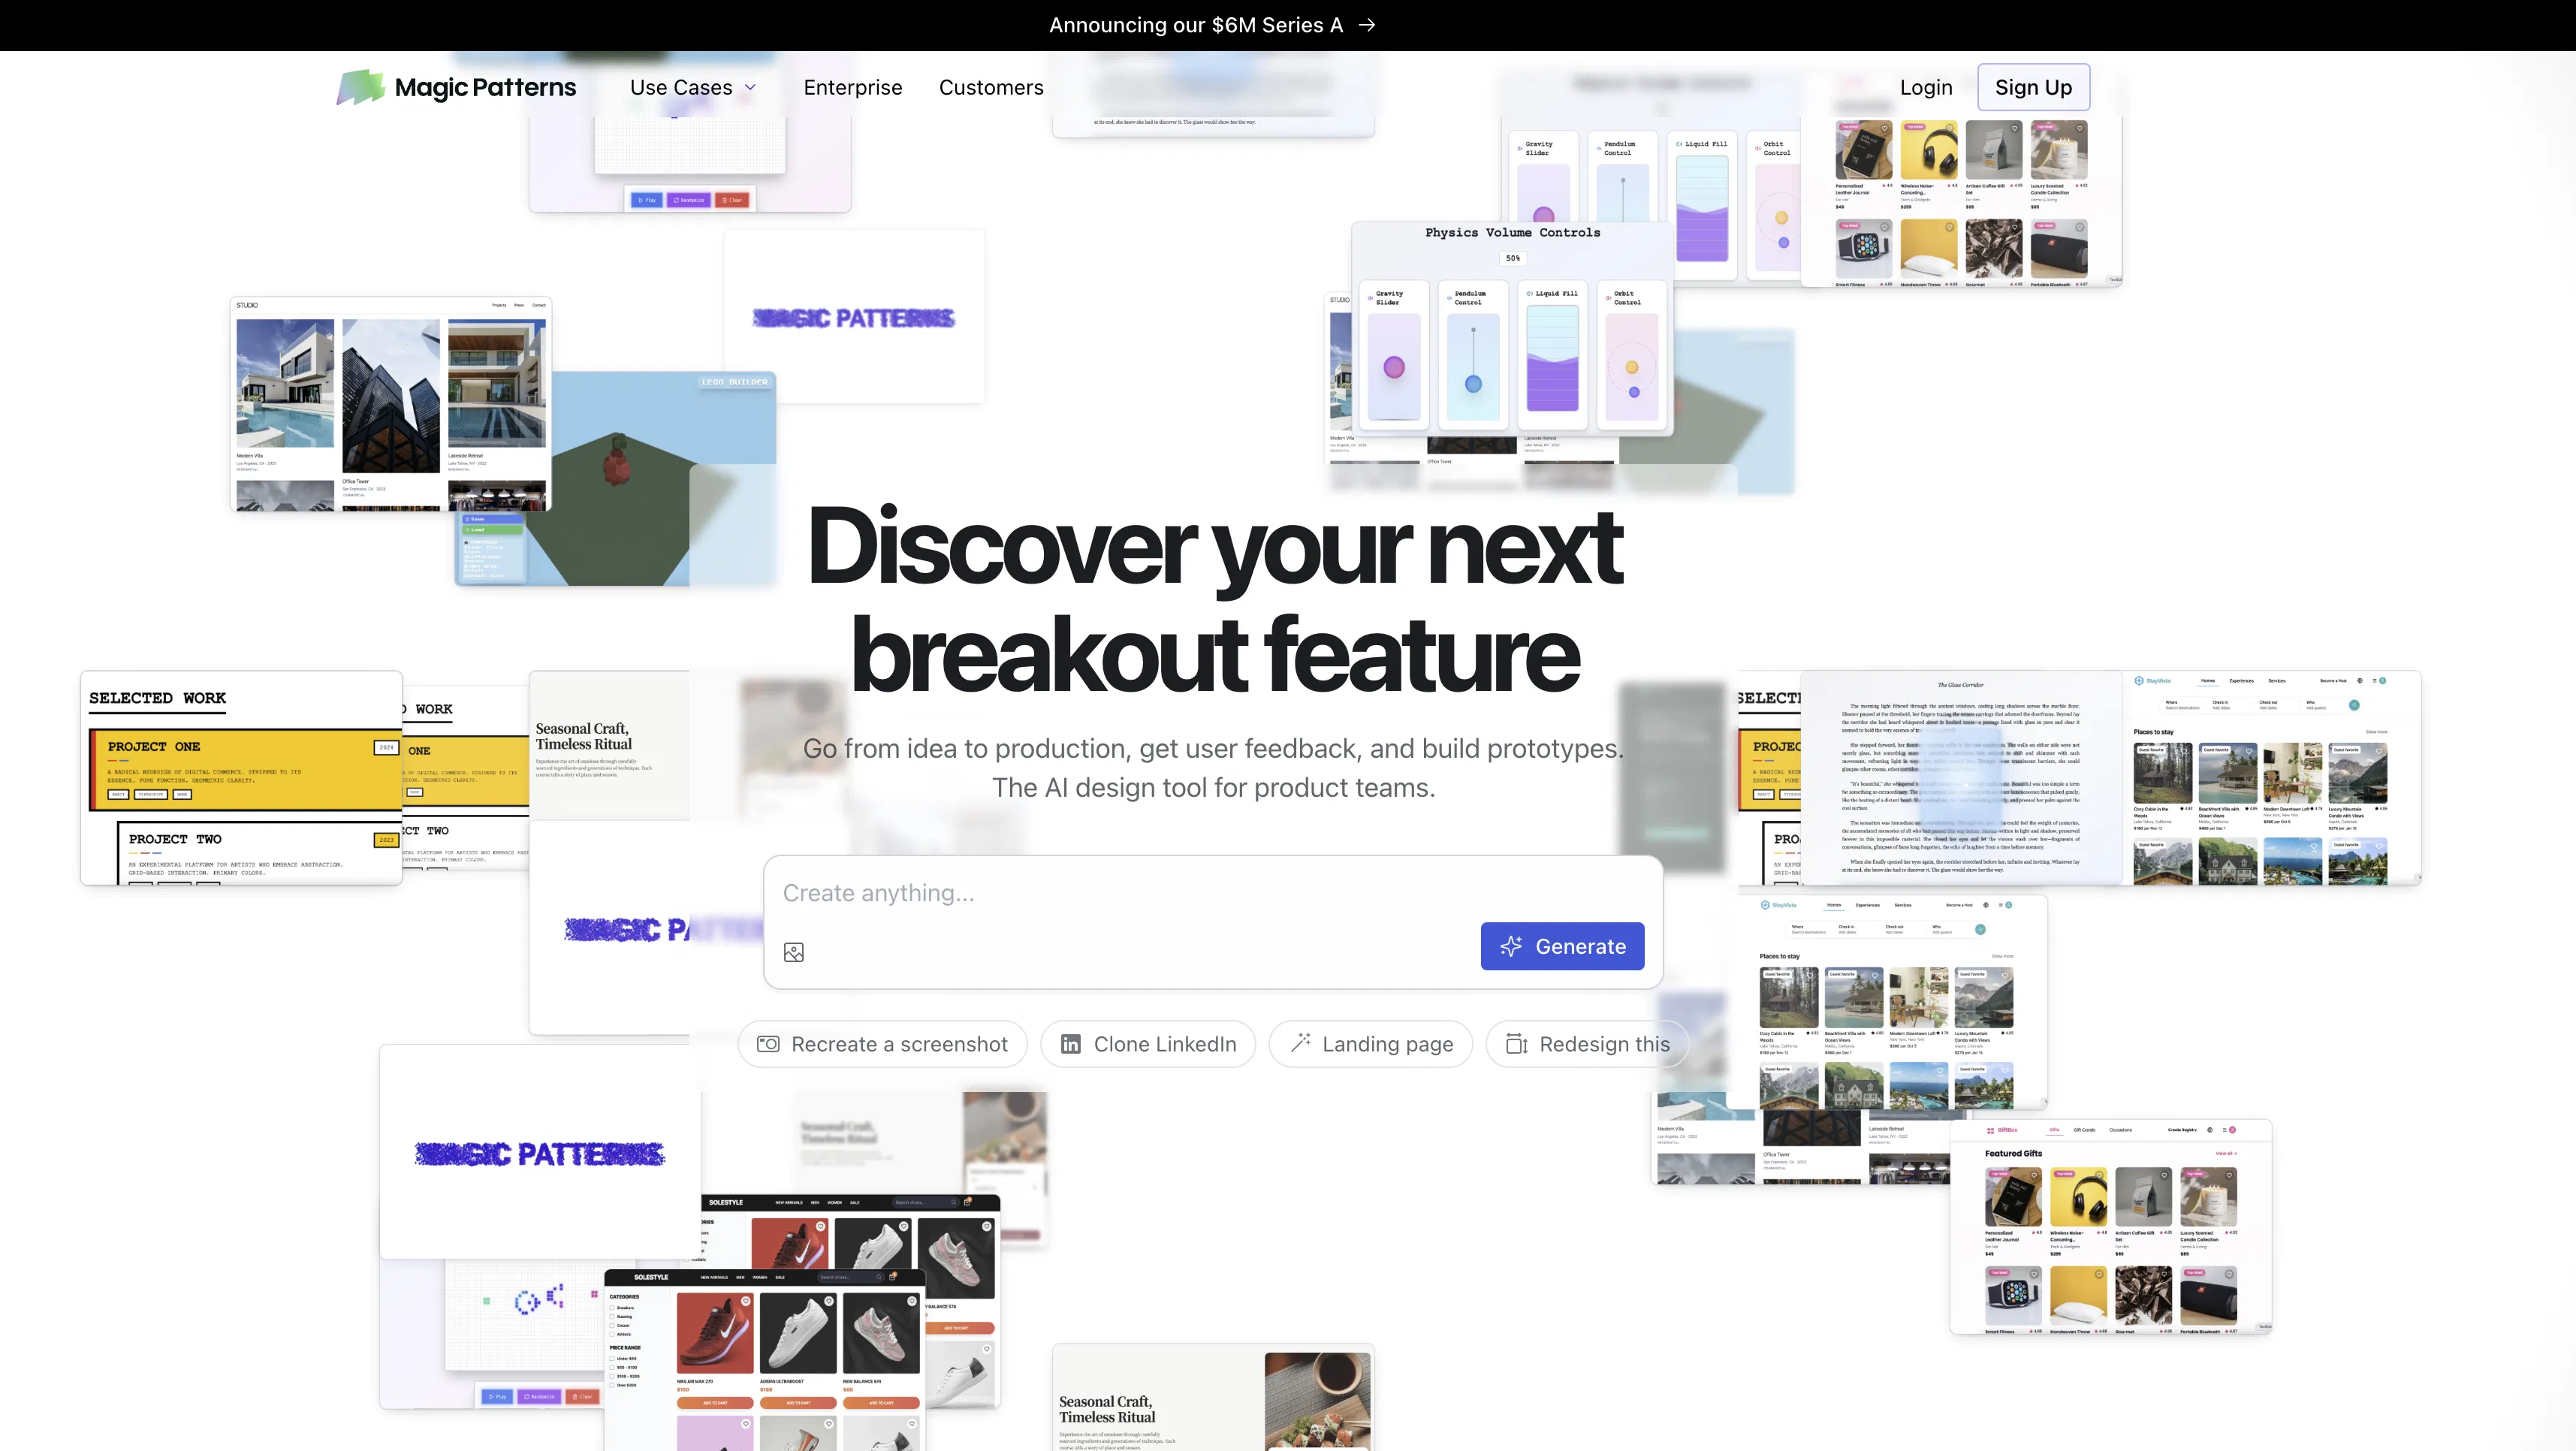This screenshot has height=1451, width=2576.
Task: Click the sparkle icon inside the Generate button
Action: point(1511,946)
